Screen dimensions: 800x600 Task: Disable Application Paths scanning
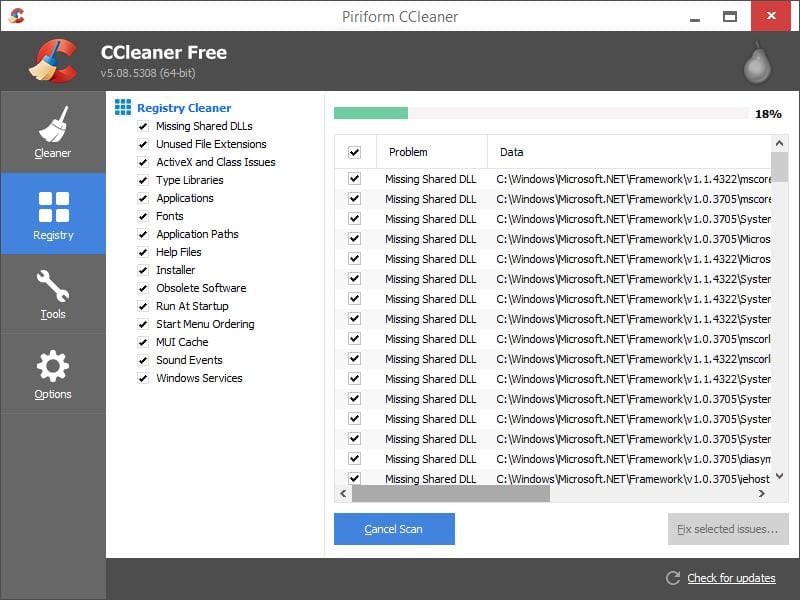143,234
